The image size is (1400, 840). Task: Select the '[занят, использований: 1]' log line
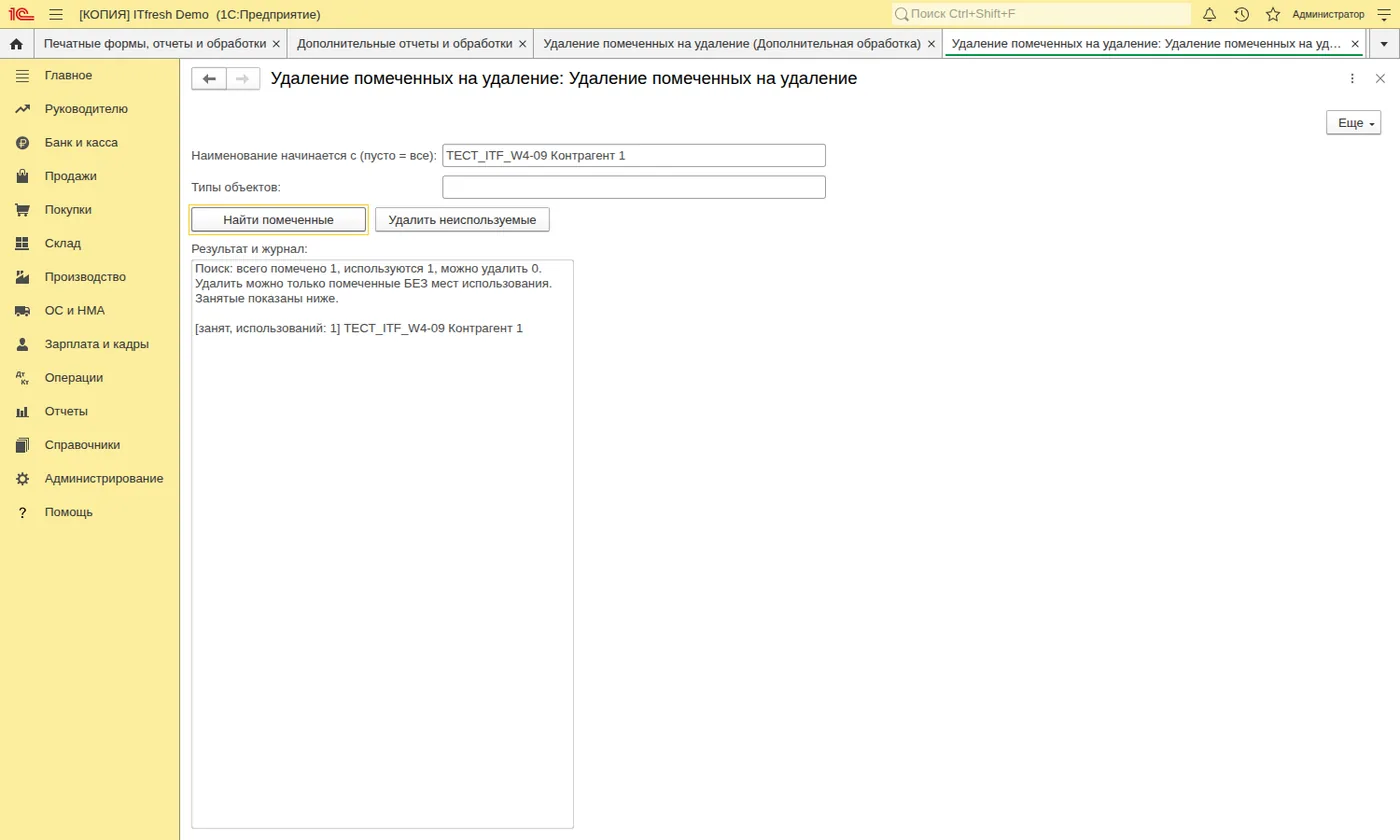pos(359,328)
